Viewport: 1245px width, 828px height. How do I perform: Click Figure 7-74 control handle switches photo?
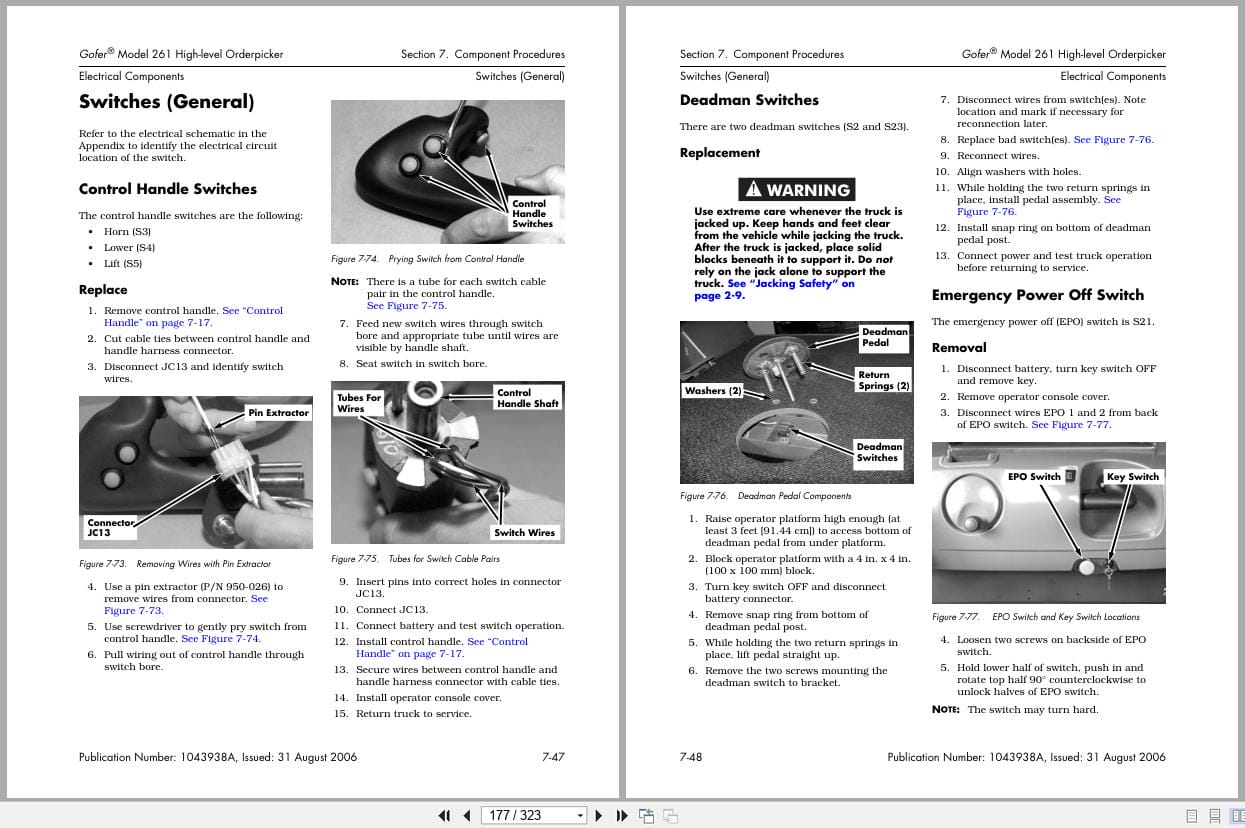tap(448, 172)
